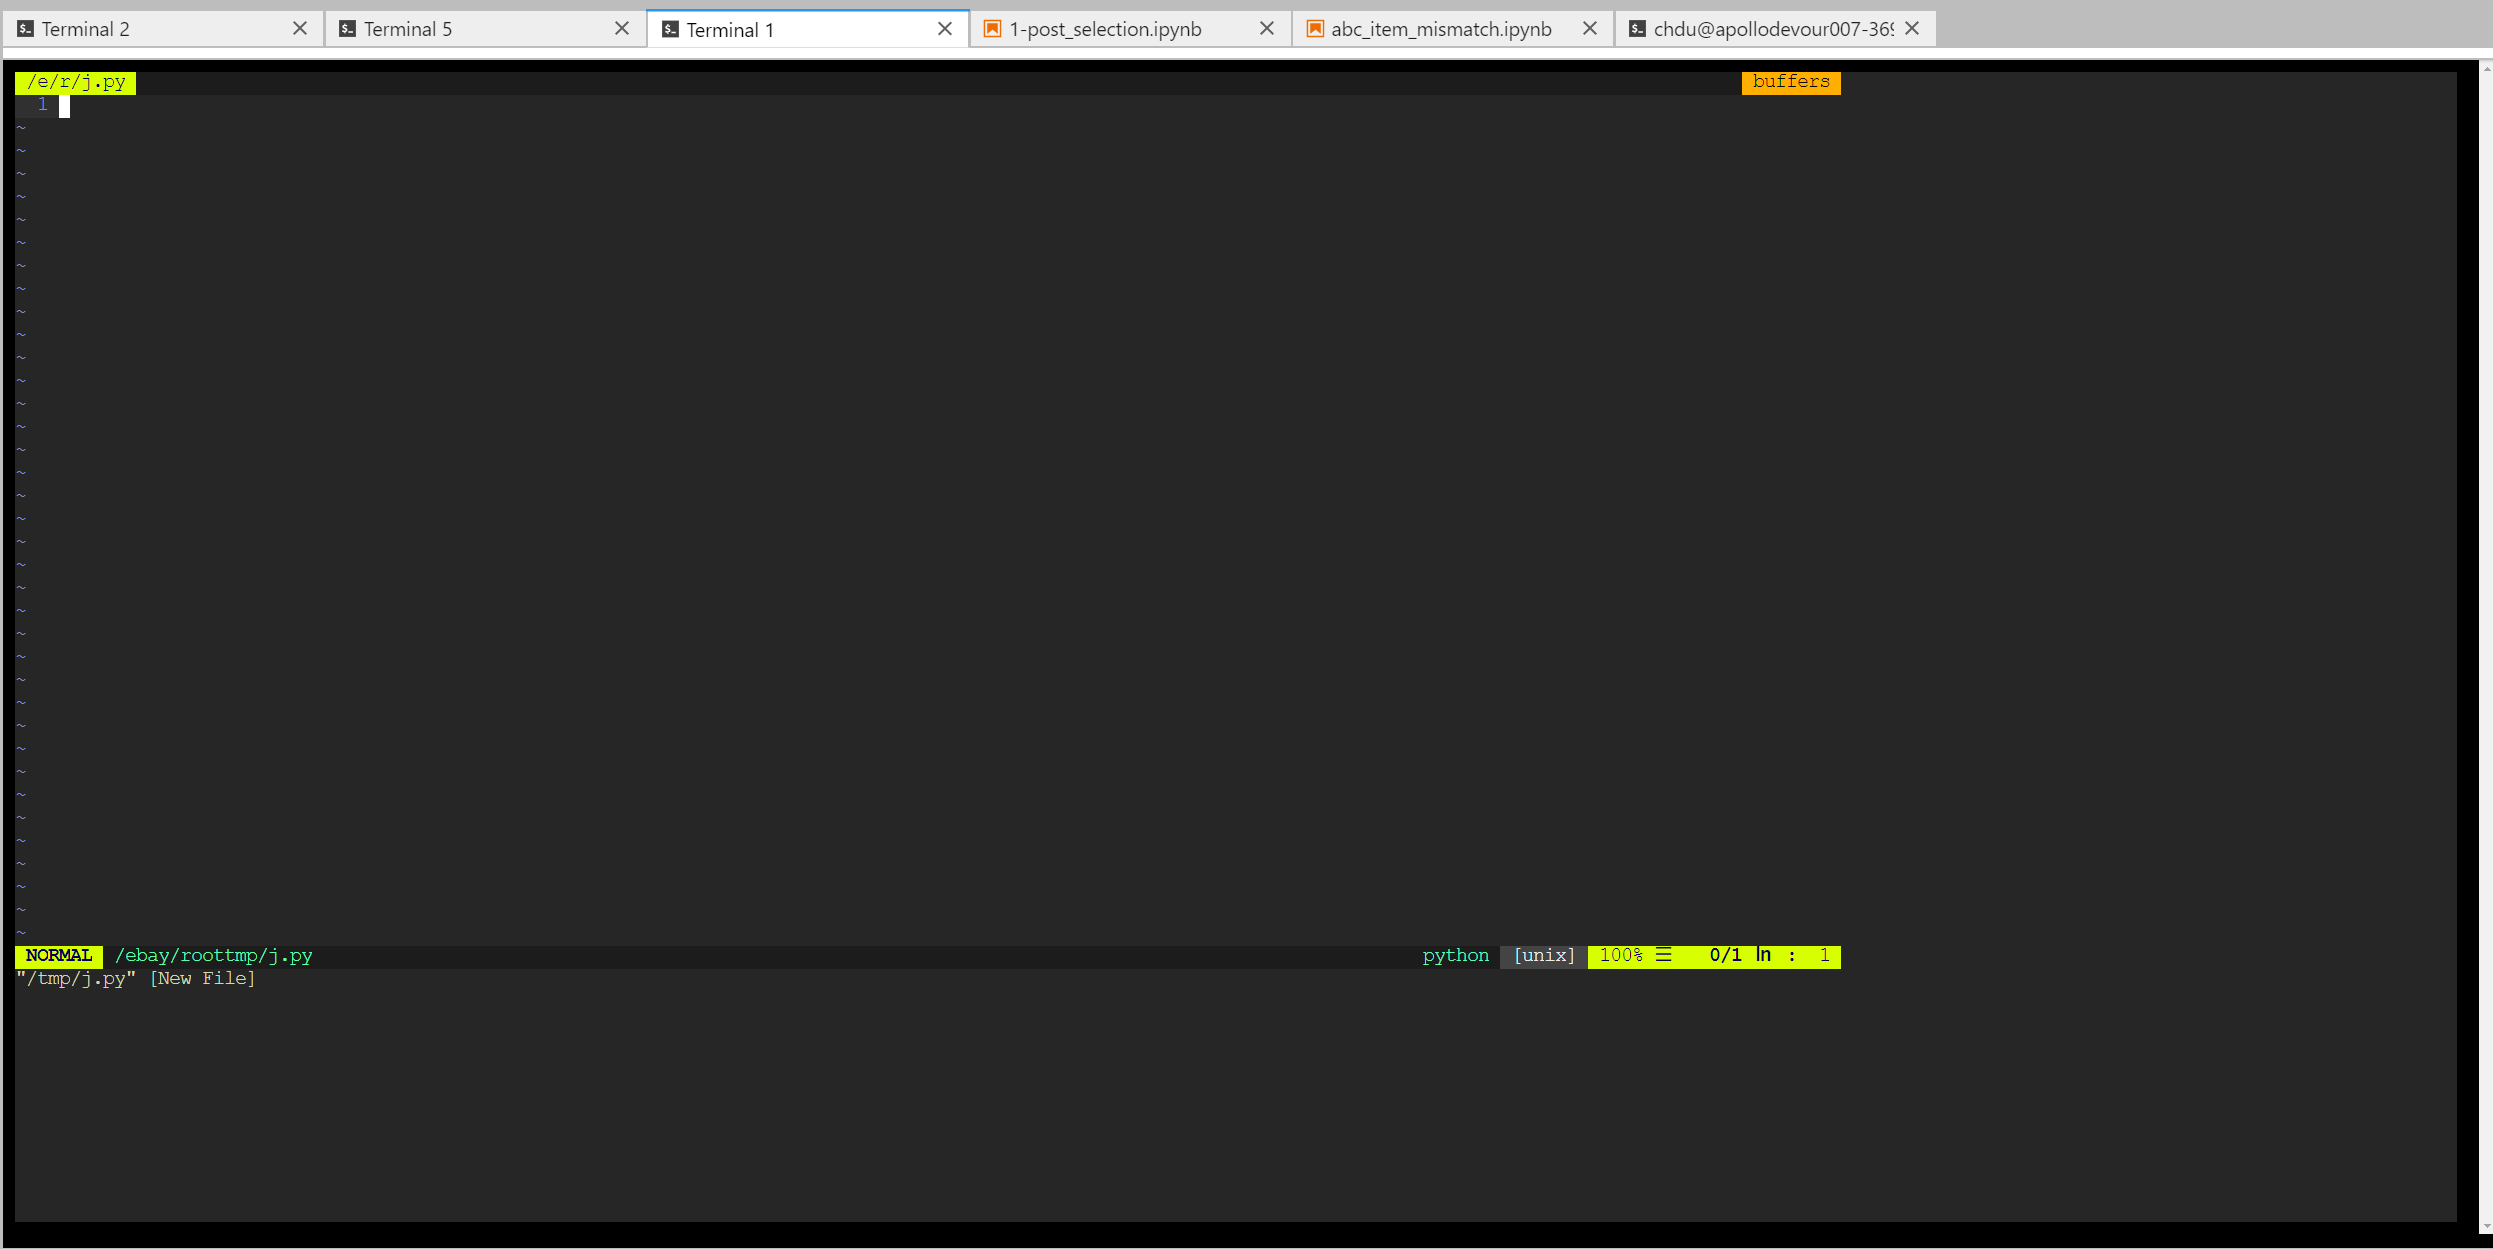Click the buffers indicator at top right

click(x=1790, y=82)
